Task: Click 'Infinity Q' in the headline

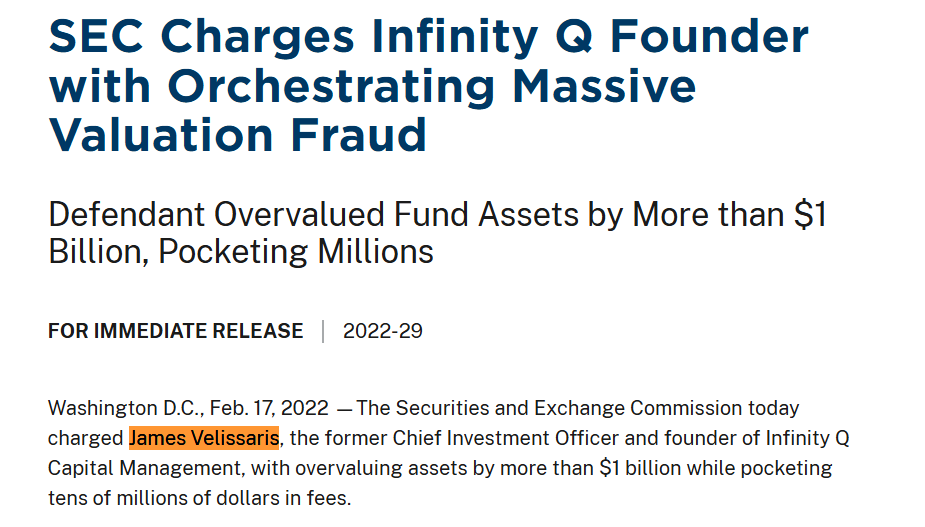Action: coord(482,37)
